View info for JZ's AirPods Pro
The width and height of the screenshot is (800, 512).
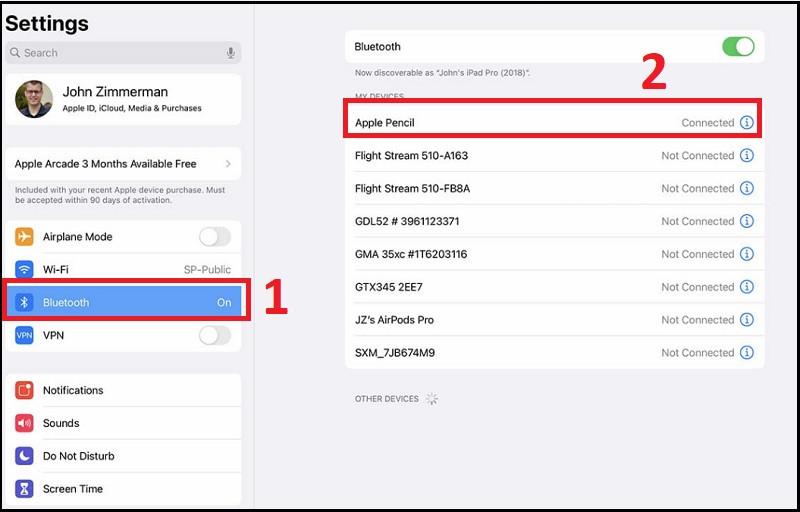[x=746, y=320]
